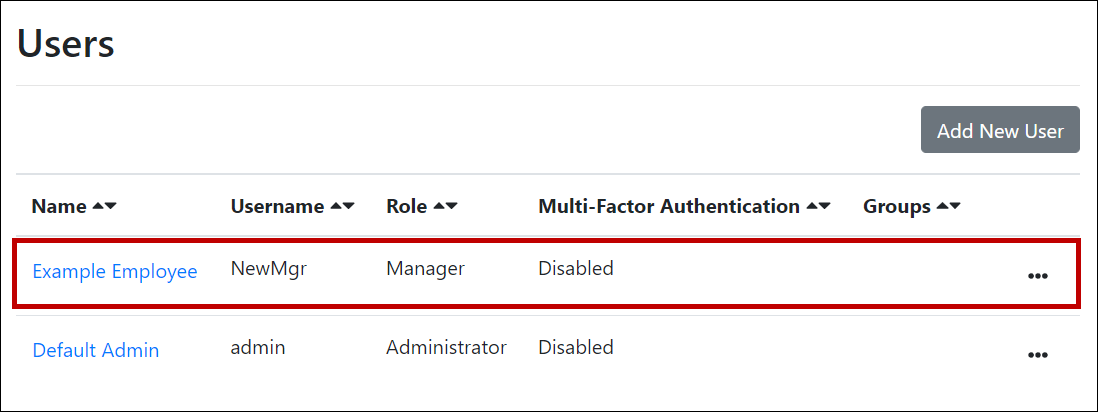1098x412 pixels.
Task: Click sort arrows beside Multi-Factor Authentication
Action: 818,207
